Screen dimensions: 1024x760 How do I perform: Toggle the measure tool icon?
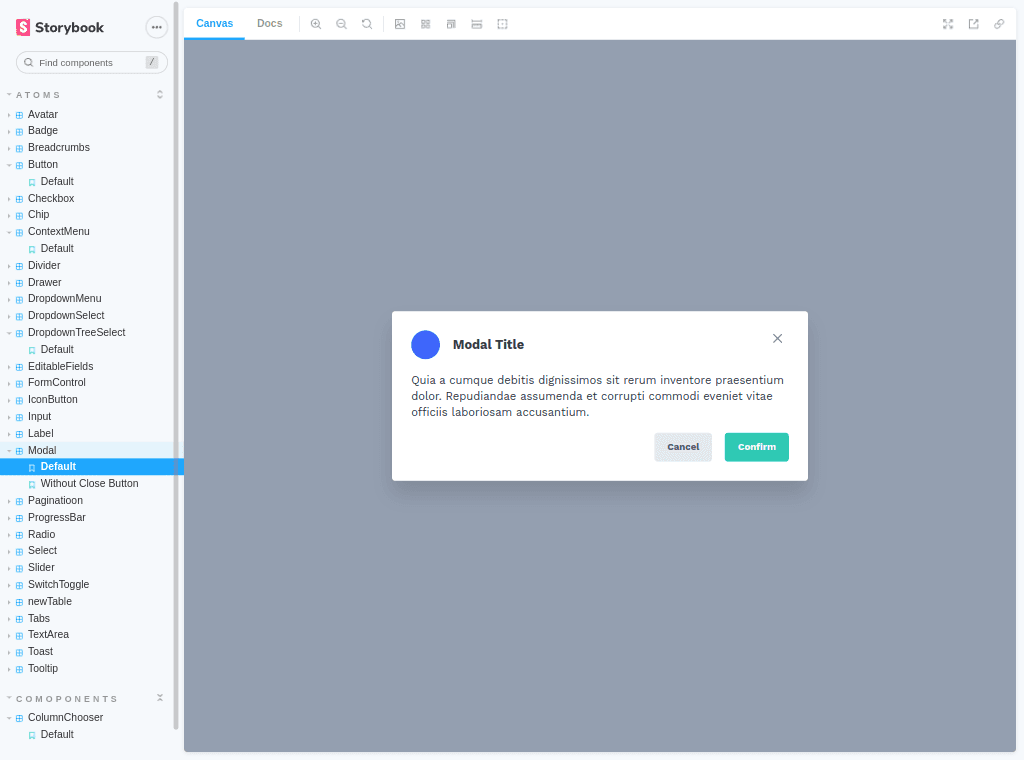point(477,24)
